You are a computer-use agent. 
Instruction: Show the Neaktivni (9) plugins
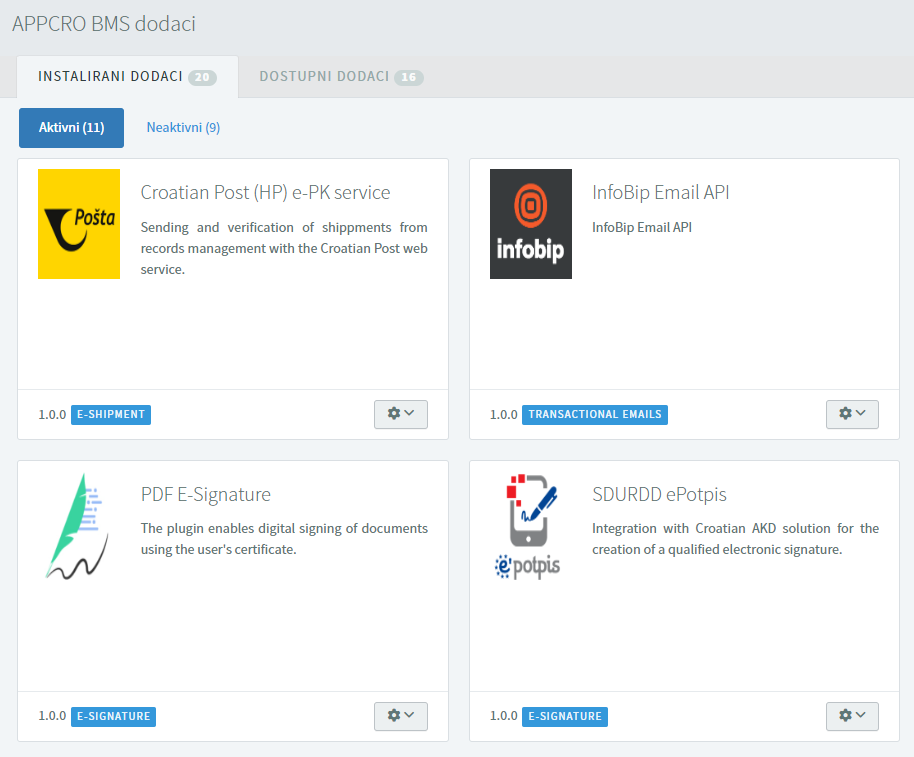coord(183,128)
